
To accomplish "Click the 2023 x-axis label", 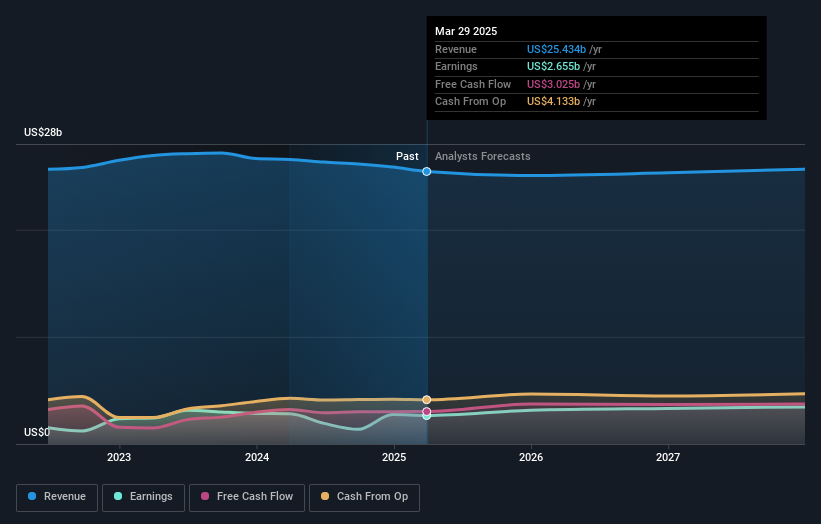I will click(119, 458).
